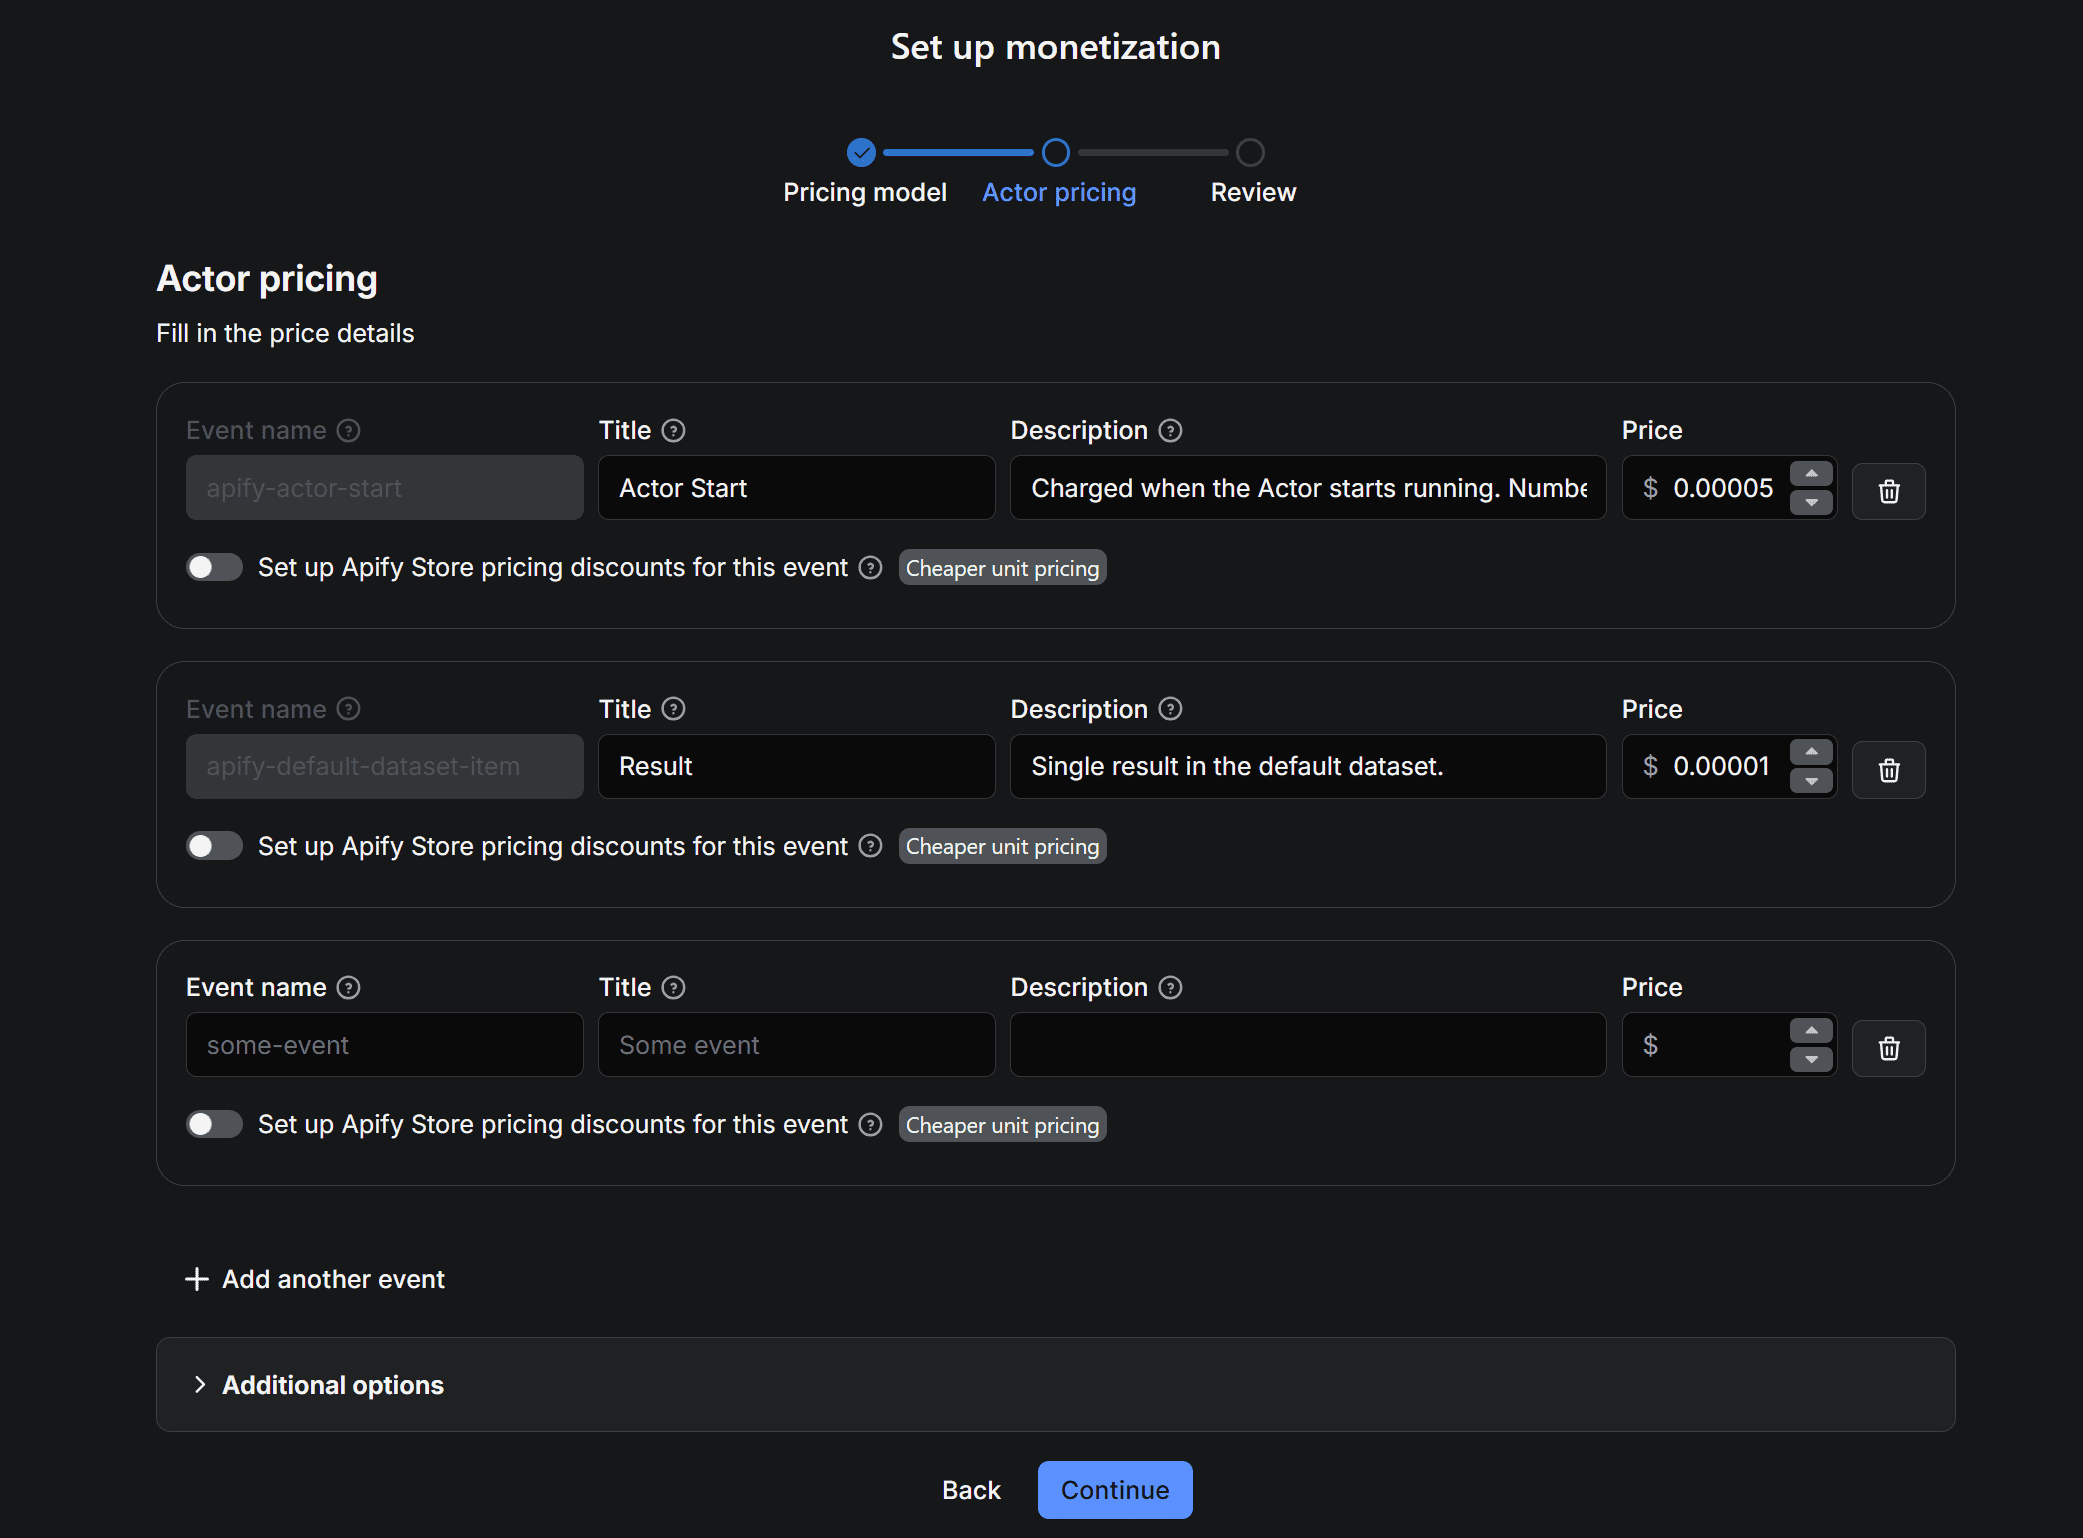This screenshot has height=1538, width=2083.
Task: Delete the some-event pricing row
Action: 1888,1047
